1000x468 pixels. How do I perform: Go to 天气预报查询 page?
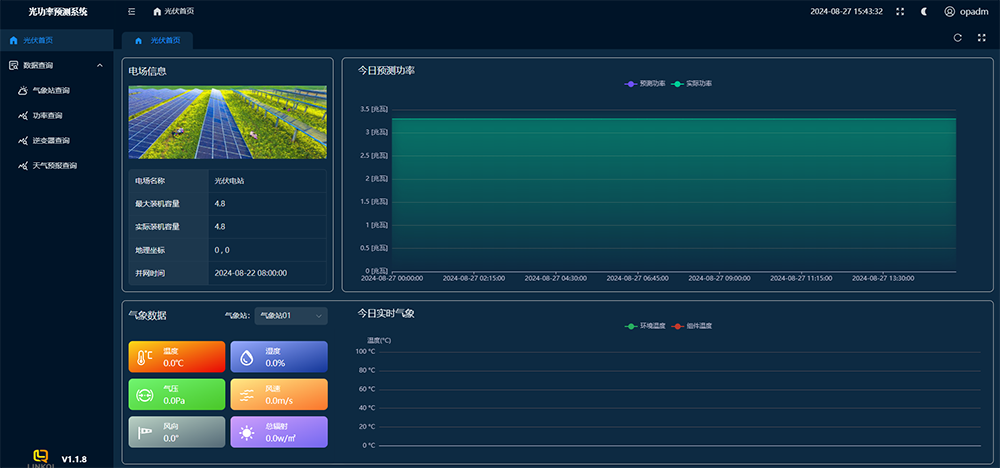[54, 165]
